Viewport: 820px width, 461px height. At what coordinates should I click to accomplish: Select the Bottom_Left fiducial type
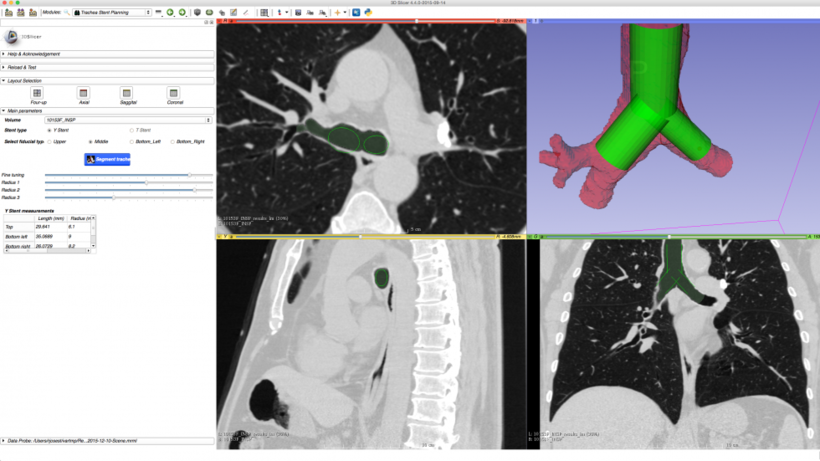click(x=132, y=142)
